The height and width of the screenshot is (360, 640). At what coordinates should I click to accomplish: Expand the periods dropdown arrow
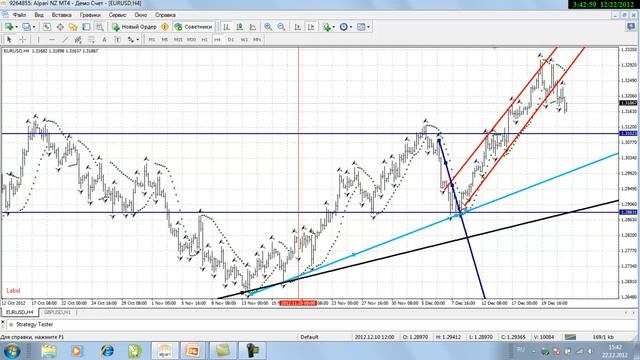(351, 27)
